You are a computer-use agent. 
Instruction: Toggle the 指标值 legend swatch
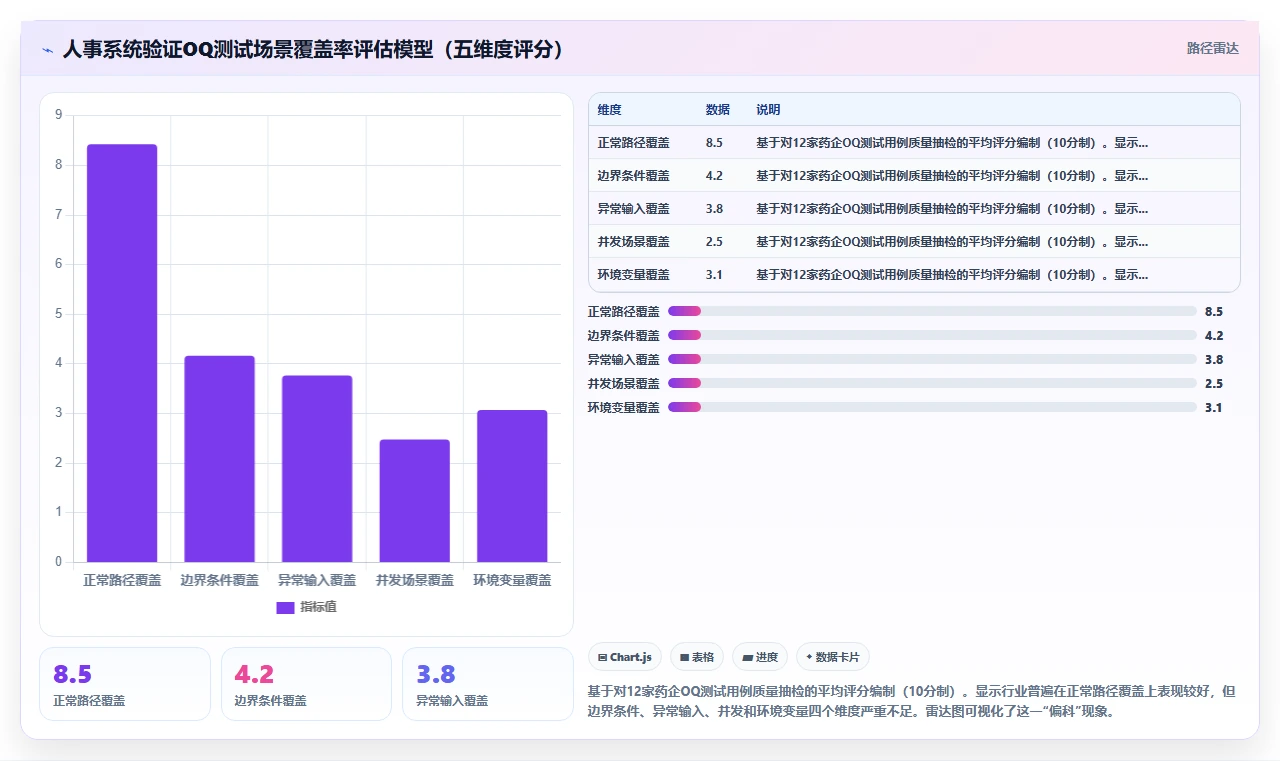(x=285, y=607)
